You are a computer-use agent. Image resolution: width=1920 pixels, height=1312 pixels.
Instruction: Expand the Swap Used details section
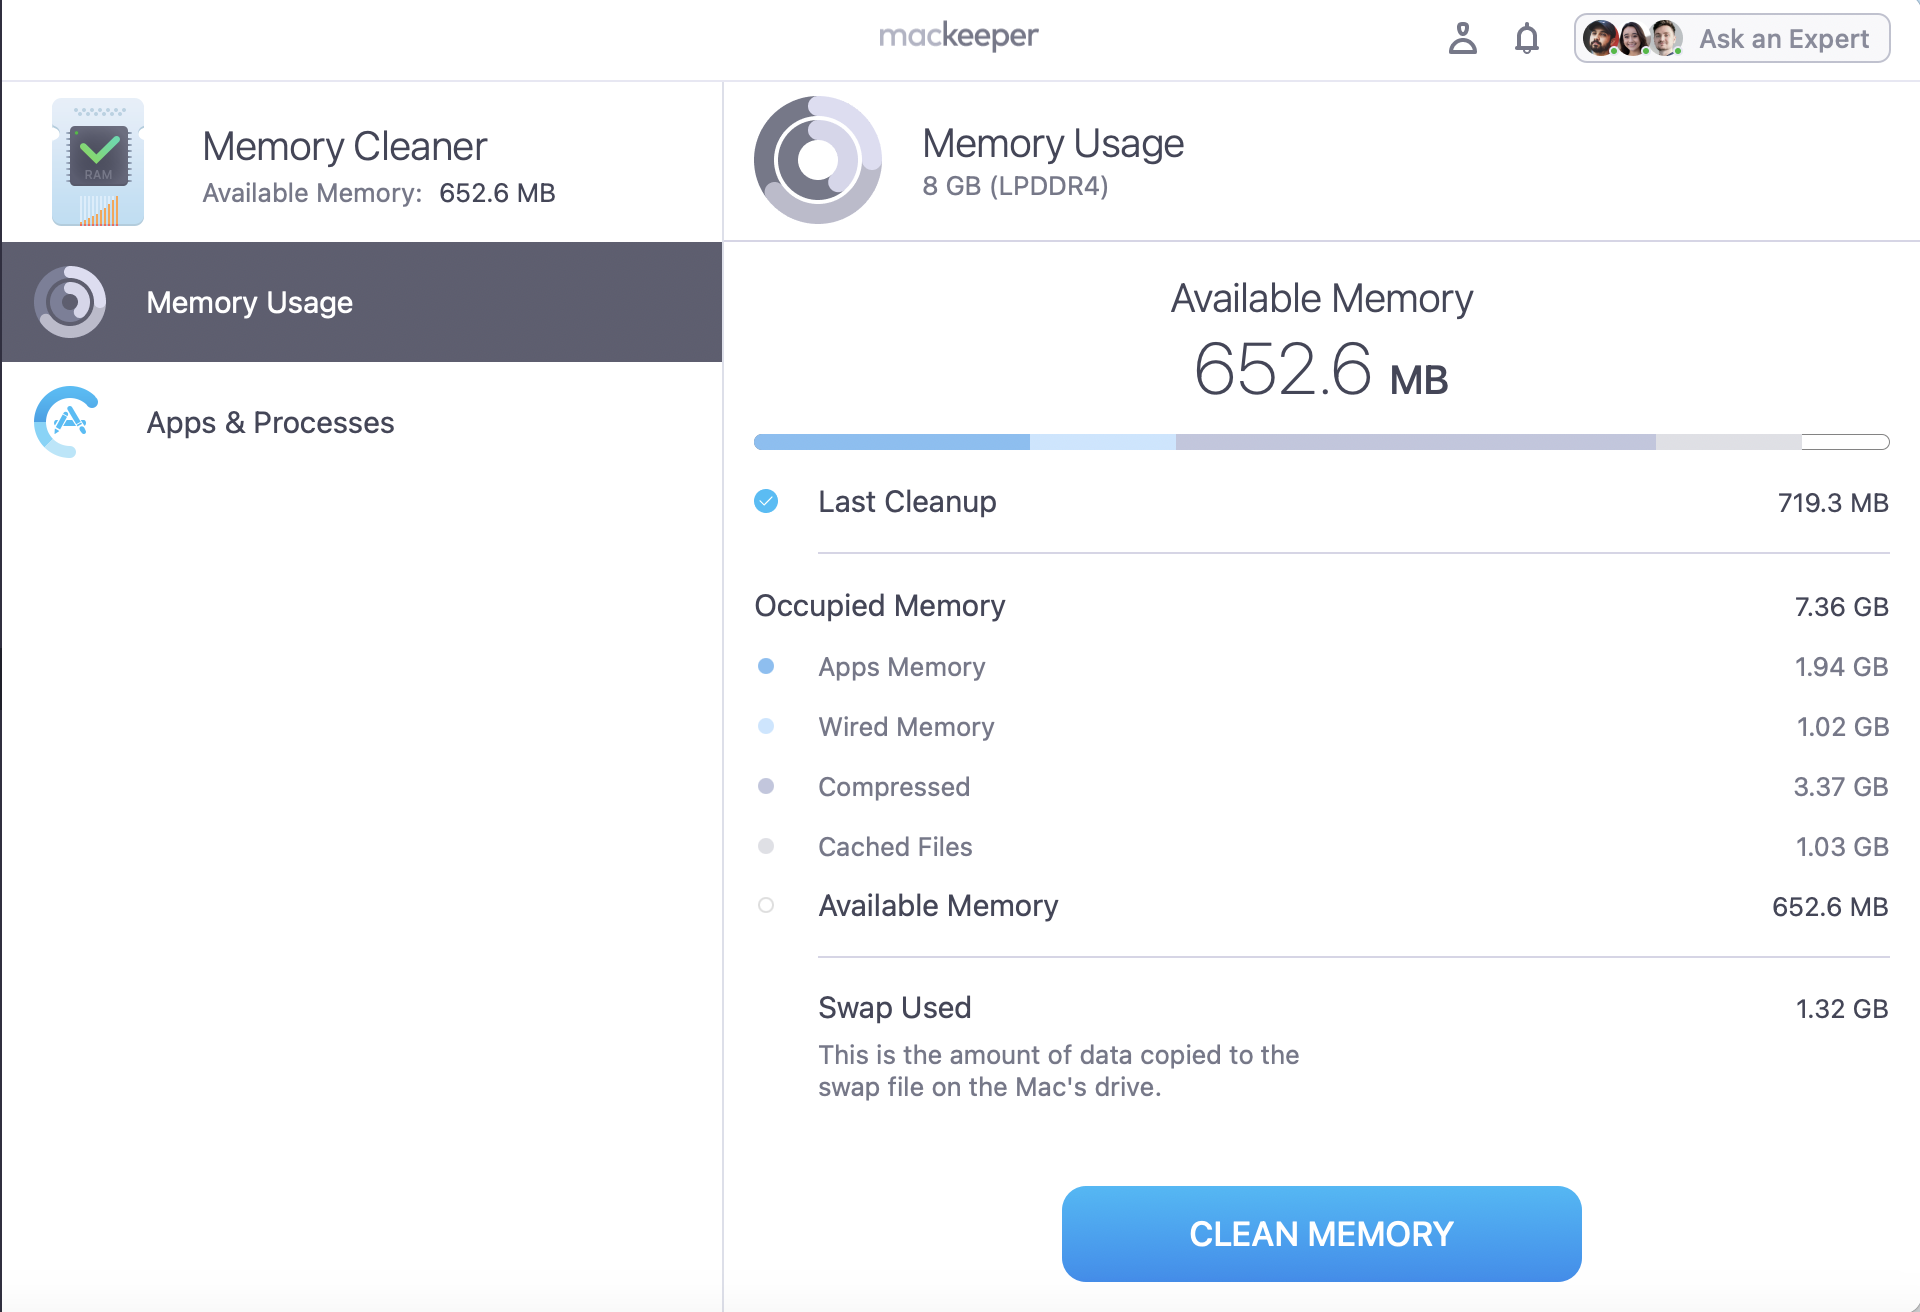[x=894, y=1007]
